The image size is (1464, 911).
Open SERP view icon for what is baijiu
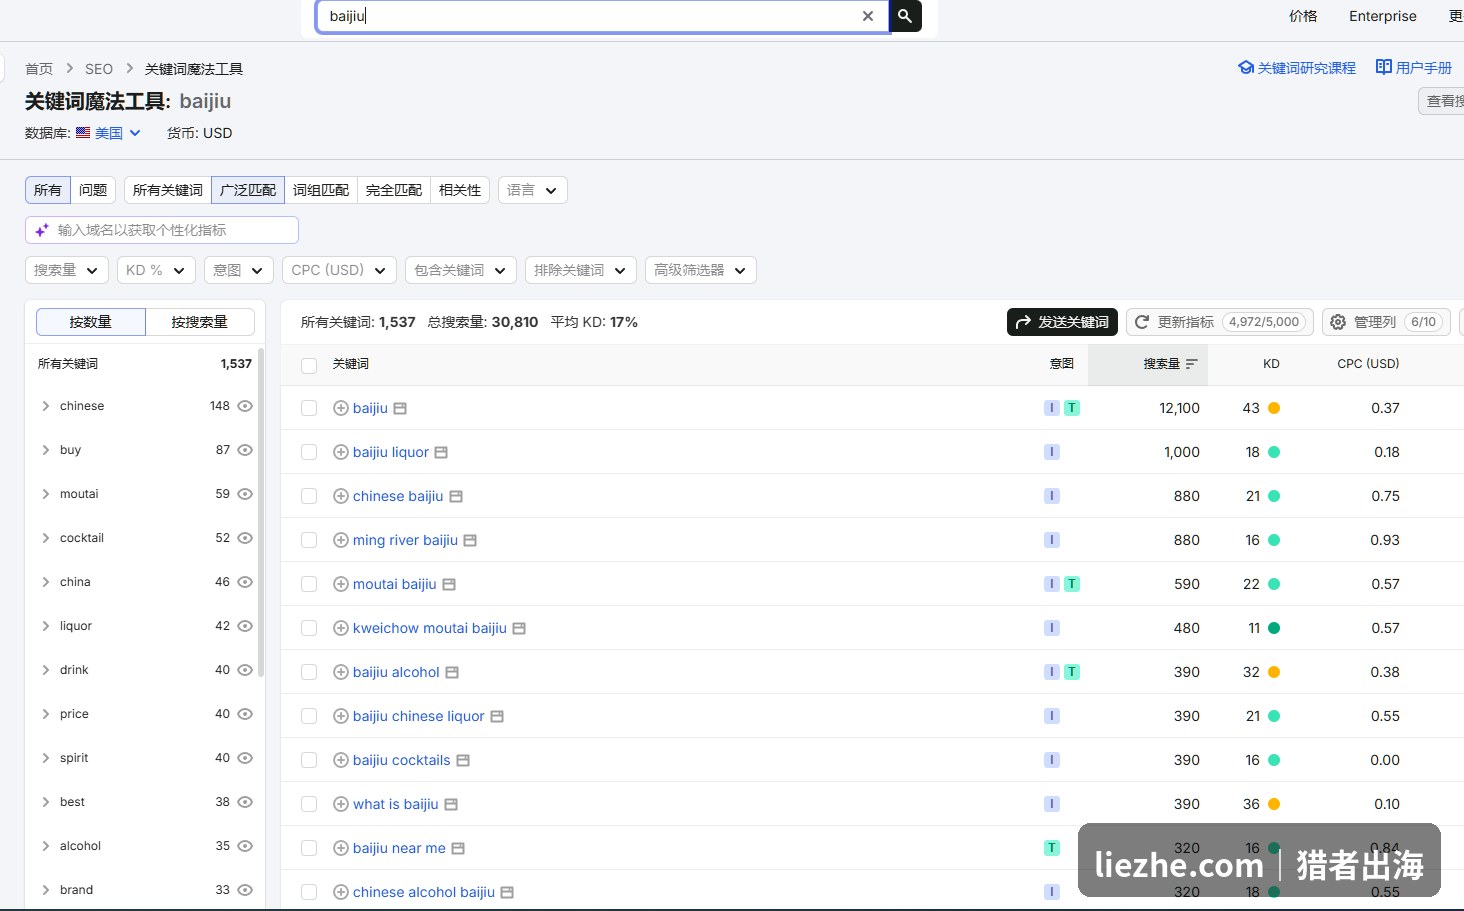pyautogui.click(x=451, y=804)
